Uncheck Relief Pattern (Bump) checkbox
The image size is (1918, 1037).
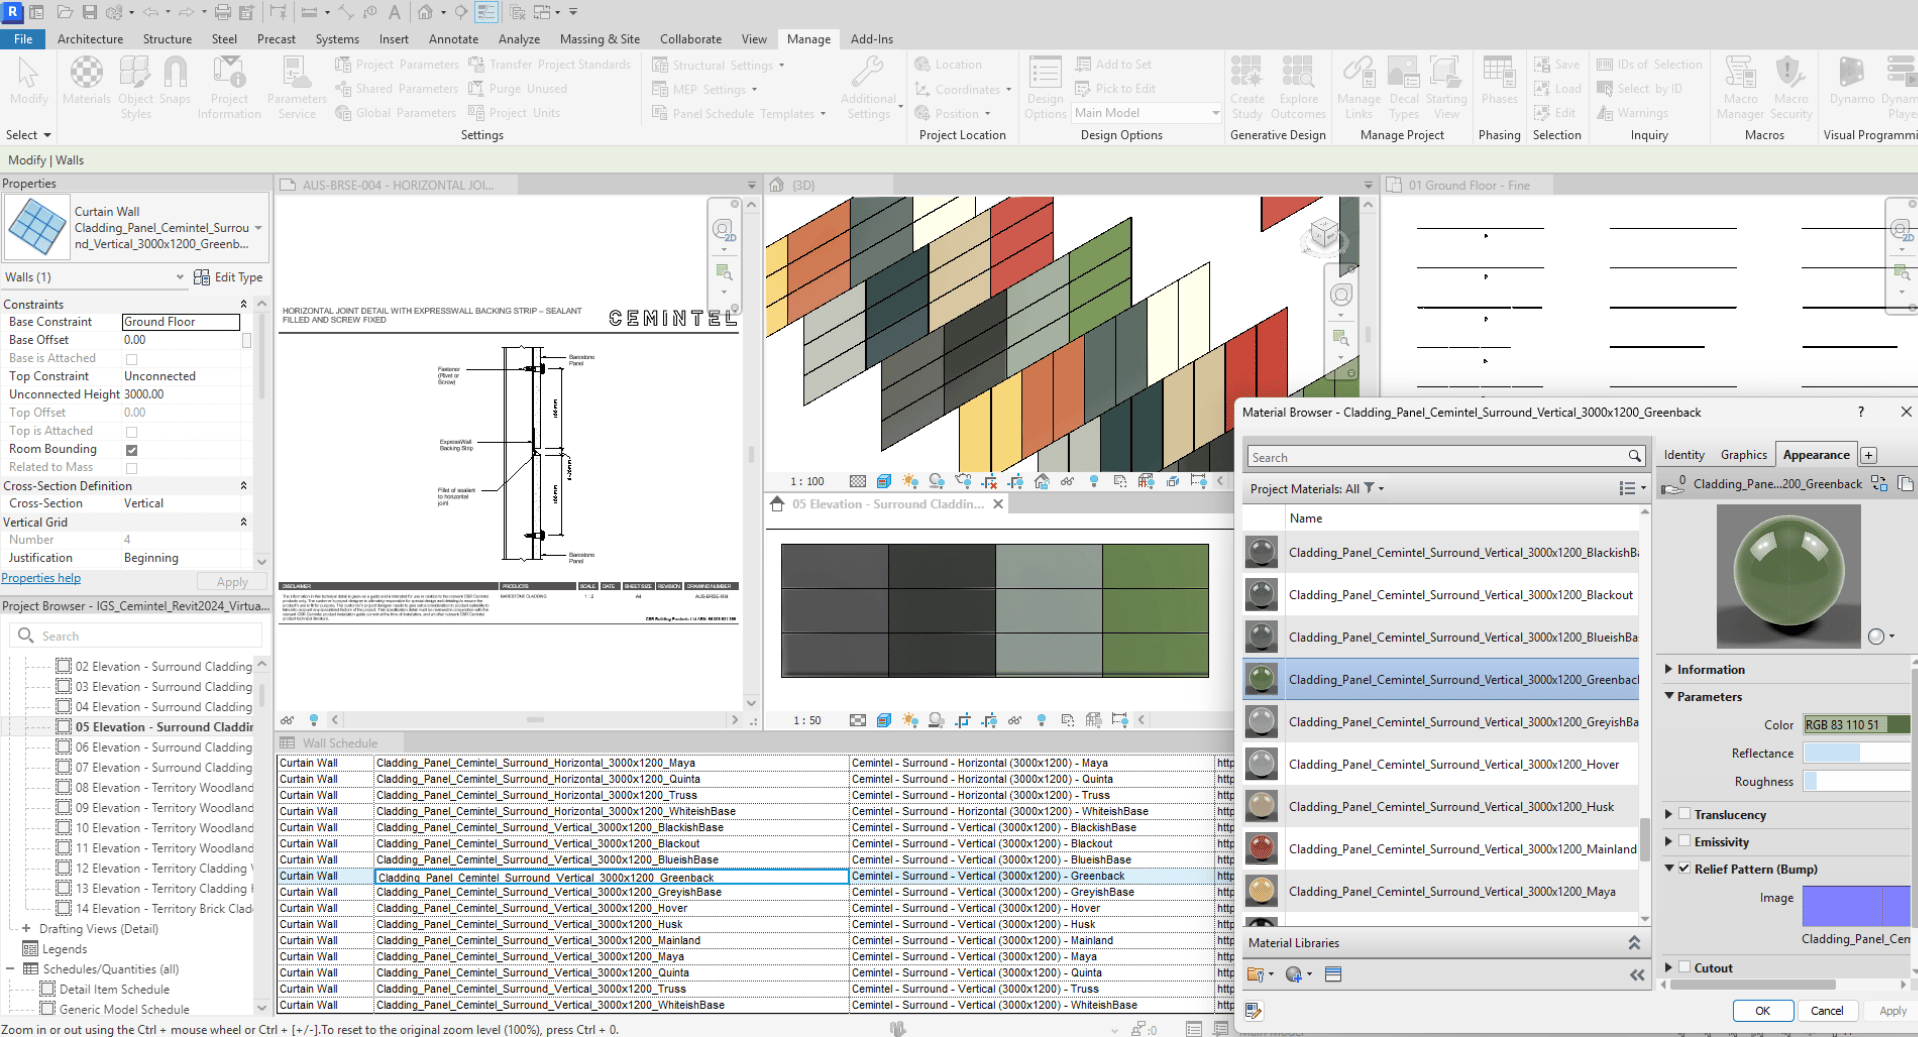(x=1685, y=868)
